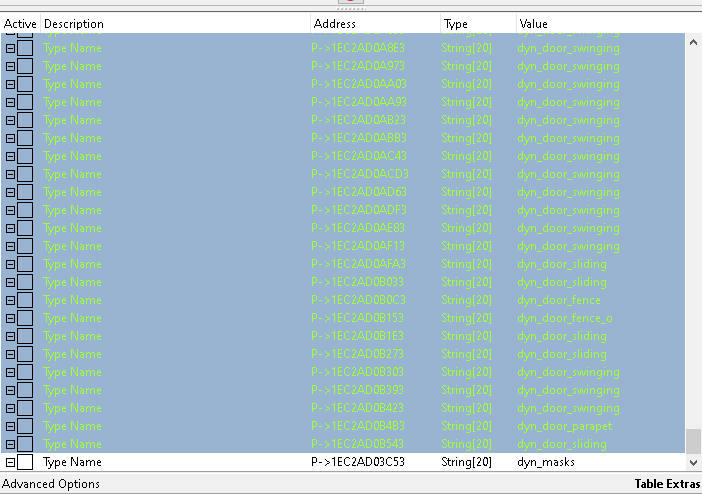Collapse the node for address 1EC2AD0ACD3

(x=10, y=174)
